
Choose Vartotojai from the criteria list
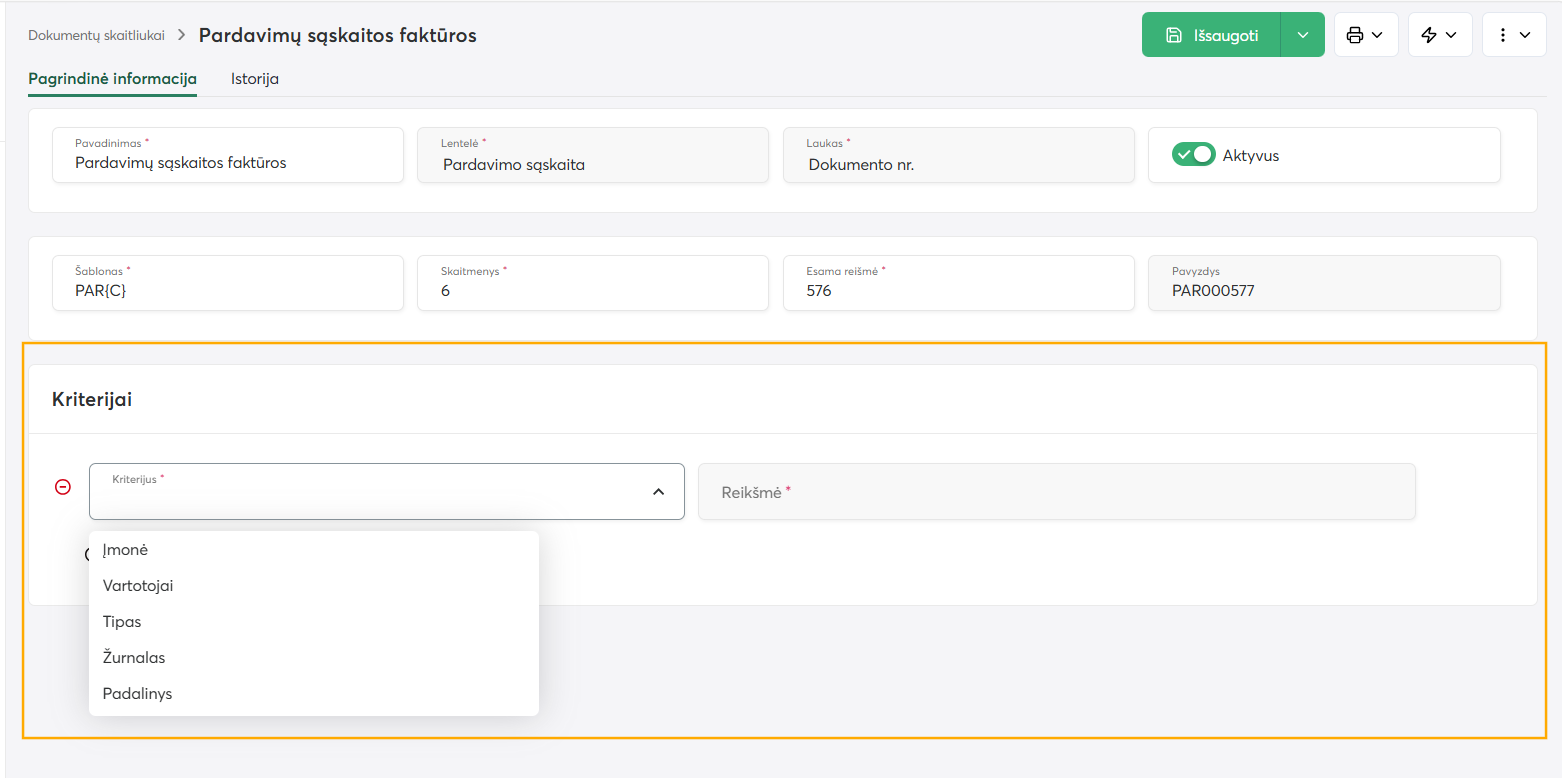tap(314, 586)
